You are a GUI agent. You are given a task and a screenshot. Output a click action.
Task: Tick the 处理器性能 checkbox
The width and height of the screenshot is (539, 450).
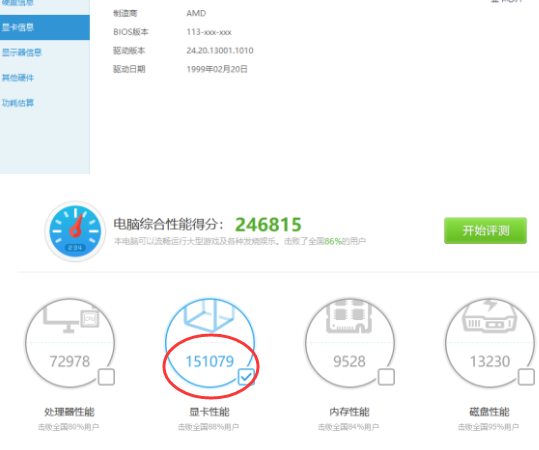click(x=106, y=377)
